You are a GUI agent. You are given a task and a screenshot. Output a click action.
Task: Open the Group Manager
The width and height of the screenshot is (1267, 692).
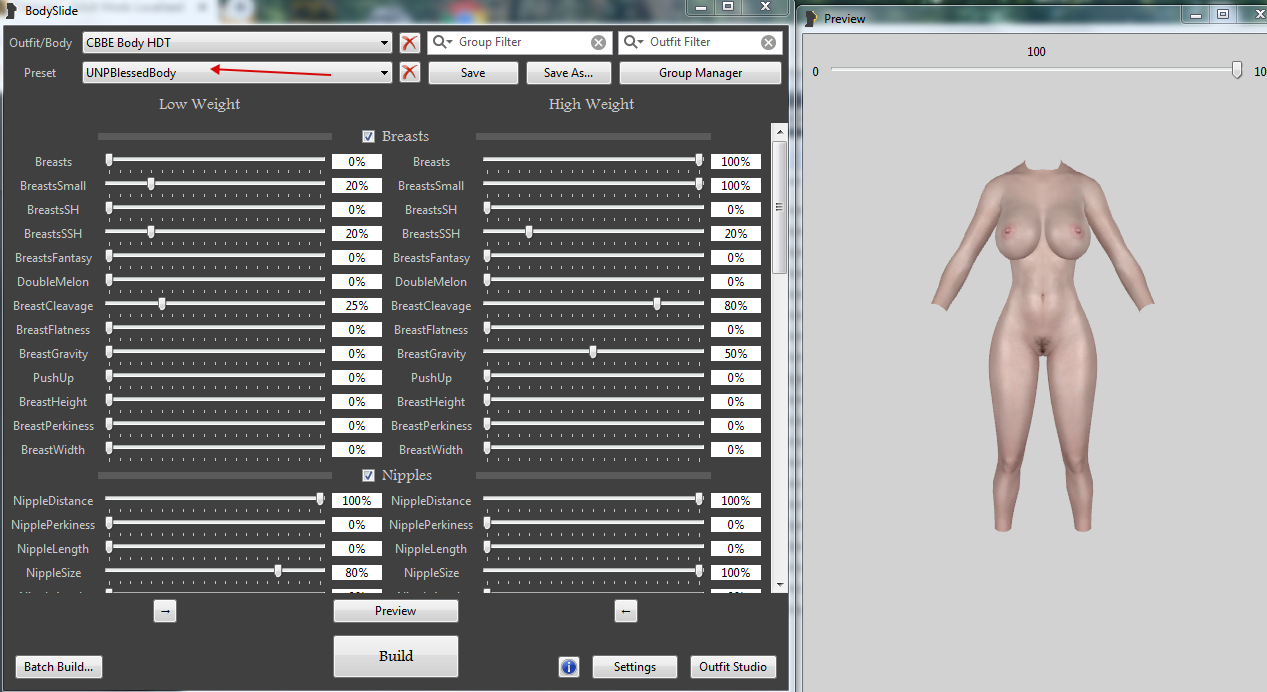click(x=700, y=73)
